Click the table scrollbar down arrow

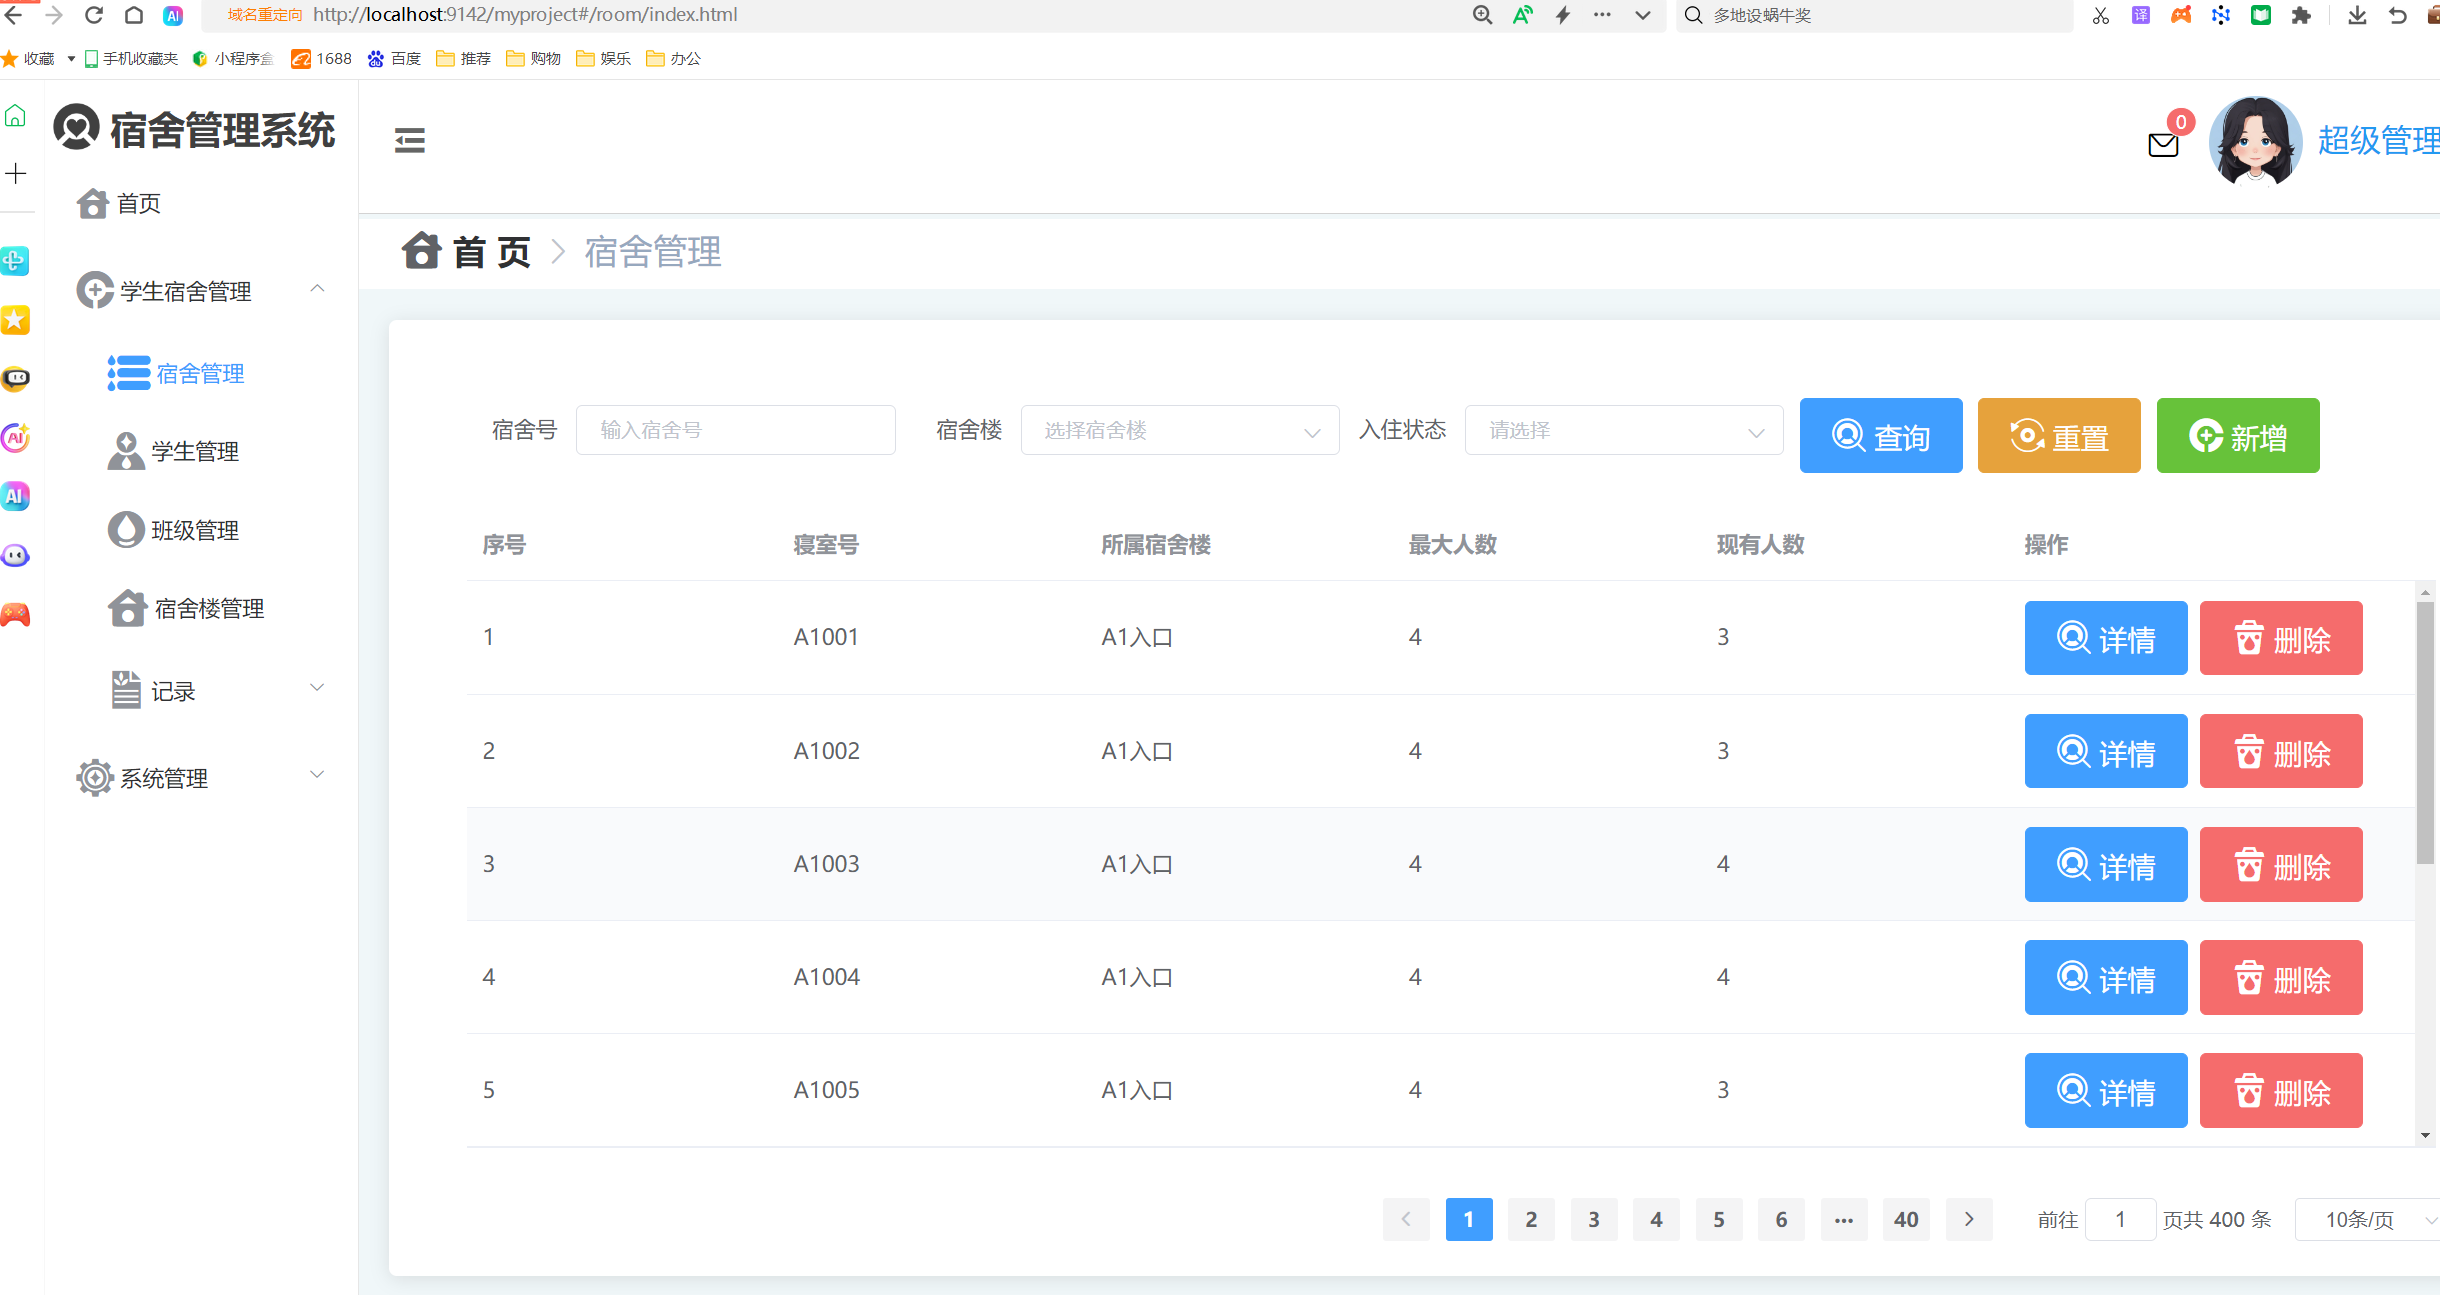[2425, 1135]
